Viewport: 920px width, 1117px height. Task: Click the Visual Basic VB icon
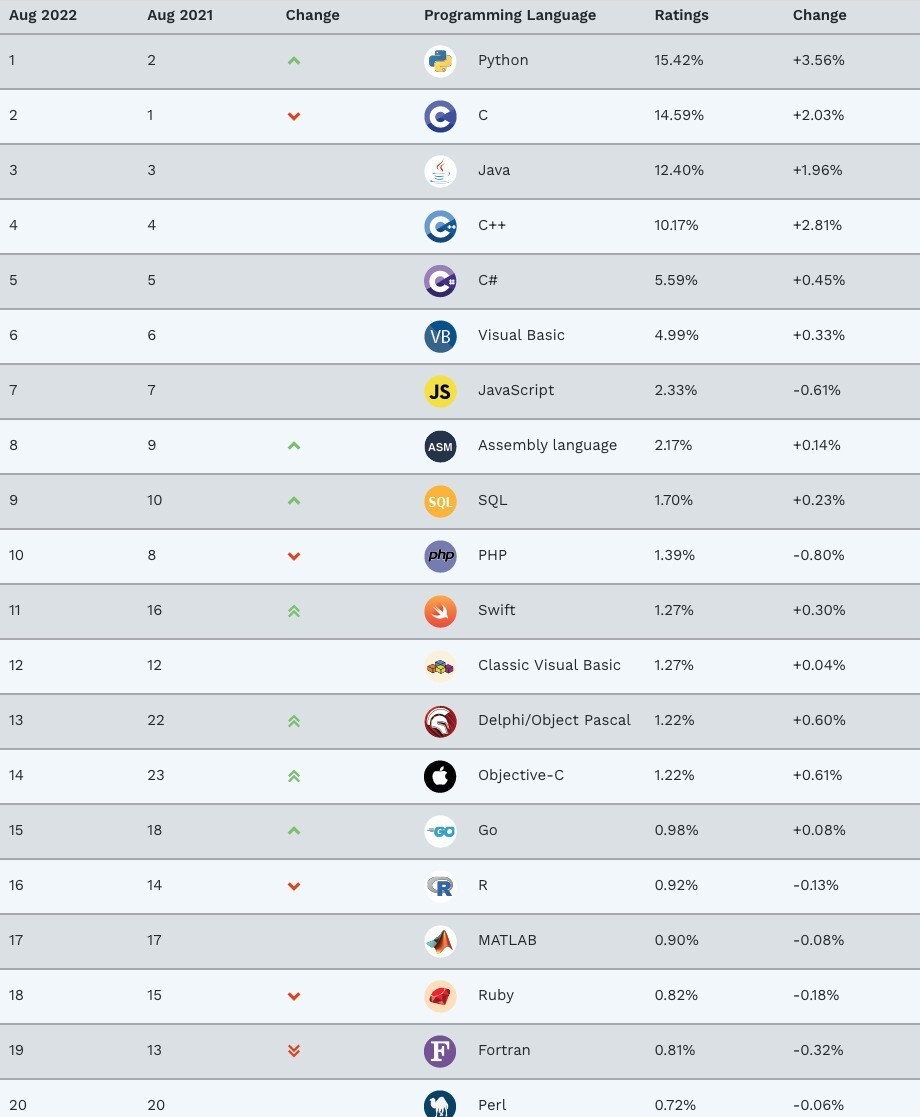pyautogui.click(x=440, y=336)
